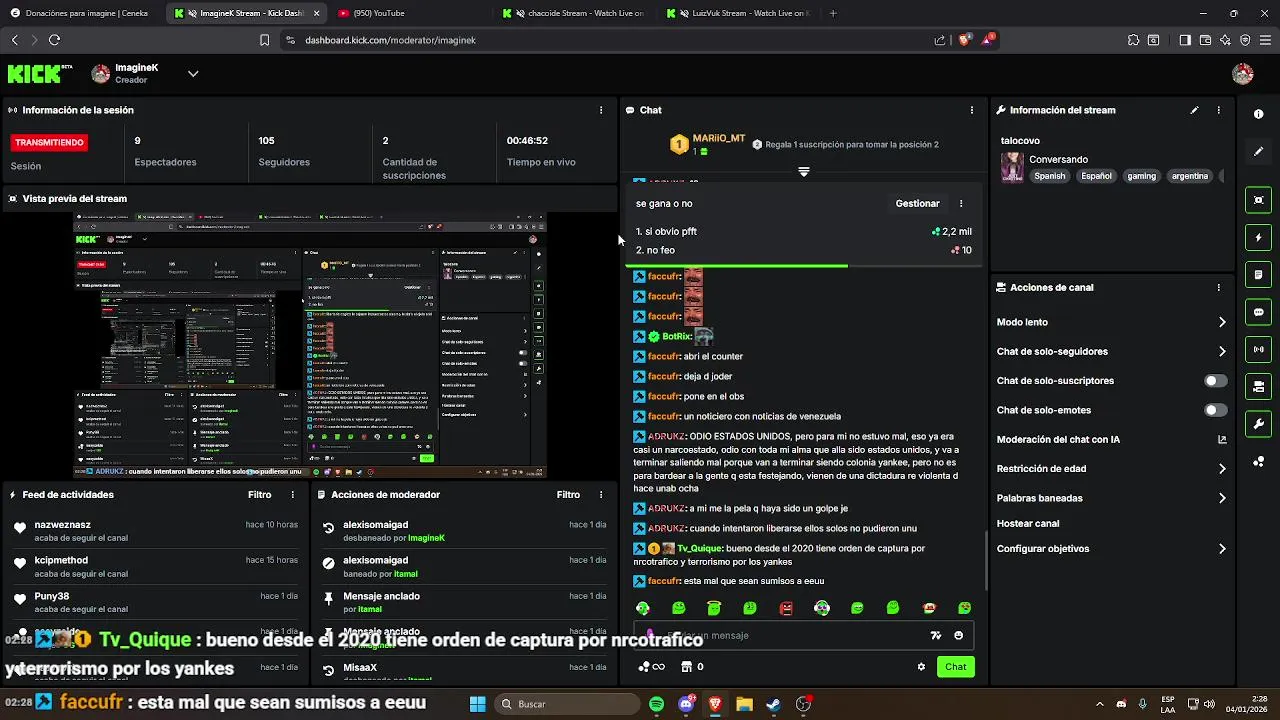This screenshot has height=720, width=1280.
Task: Open ImagineK creator account dropdown
Action: [193, 73]
